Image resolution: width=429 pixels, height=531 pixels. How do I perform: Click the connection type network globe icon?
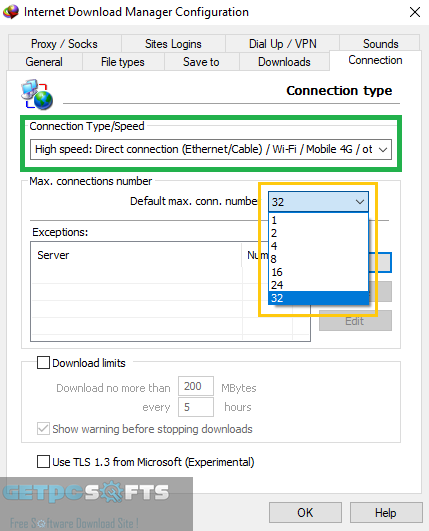coord(37,94)
